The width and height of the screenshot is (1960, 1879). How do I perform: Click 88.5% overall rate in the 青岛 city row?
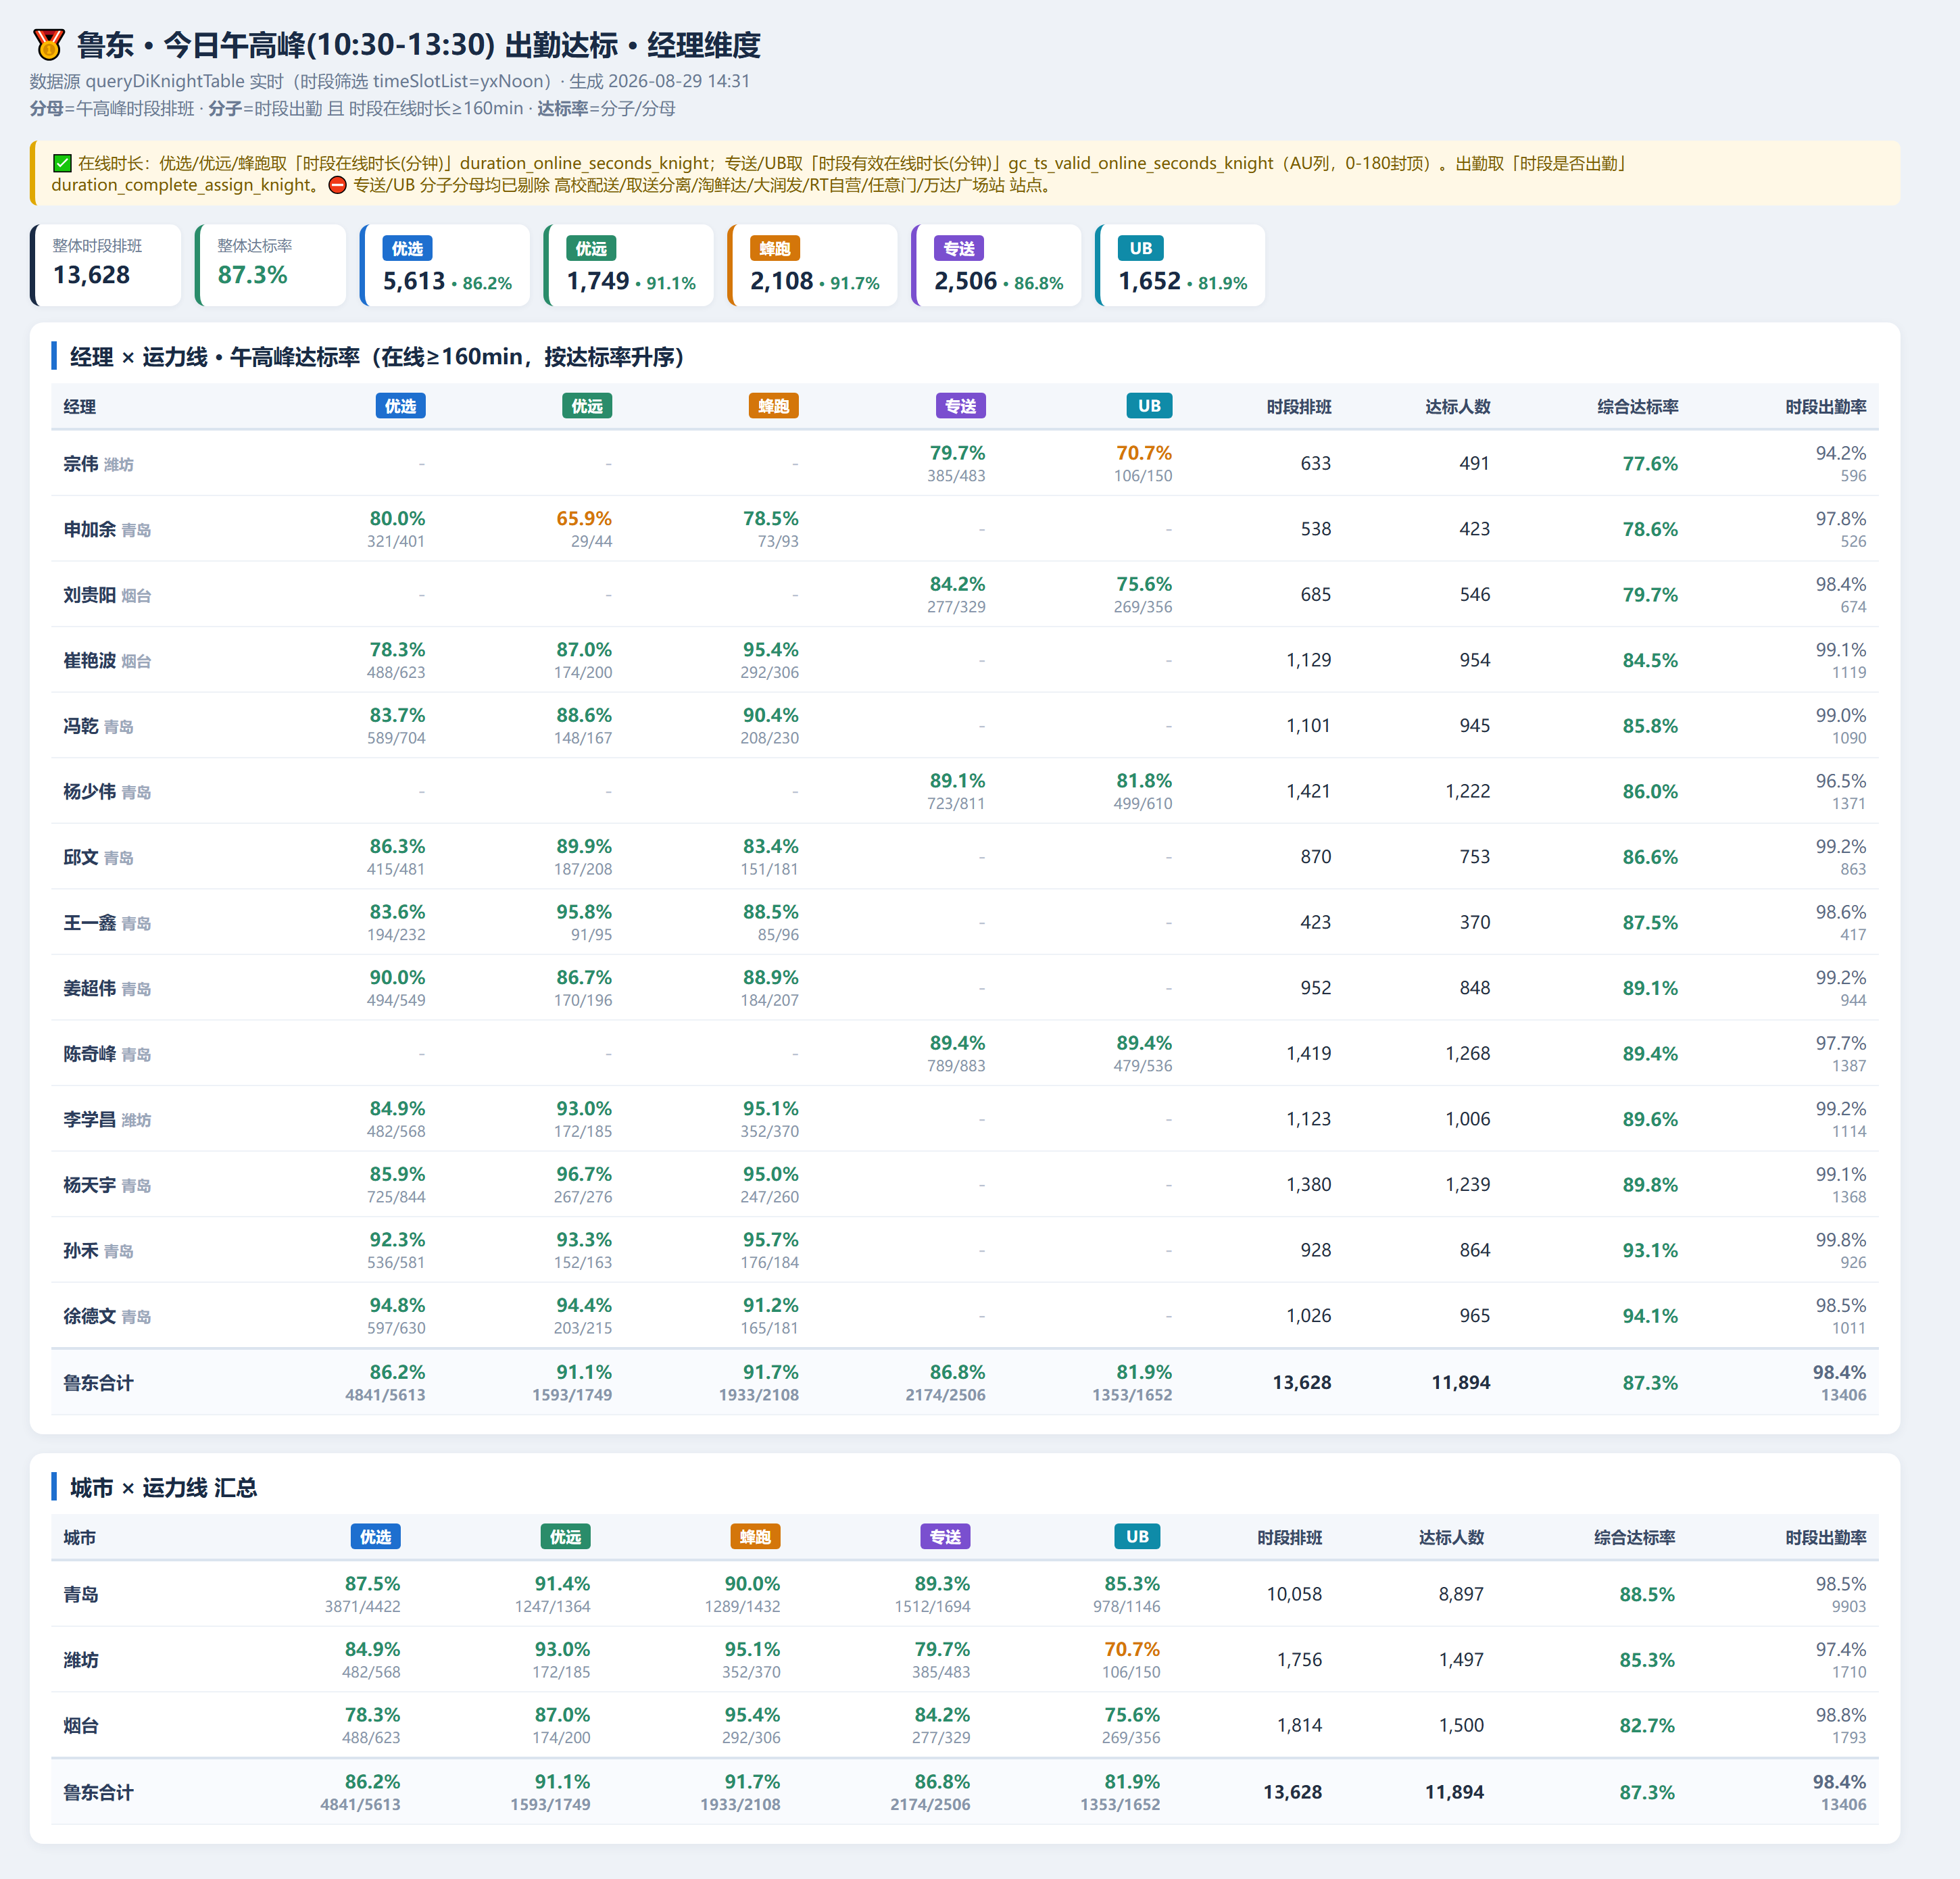1647,1595
